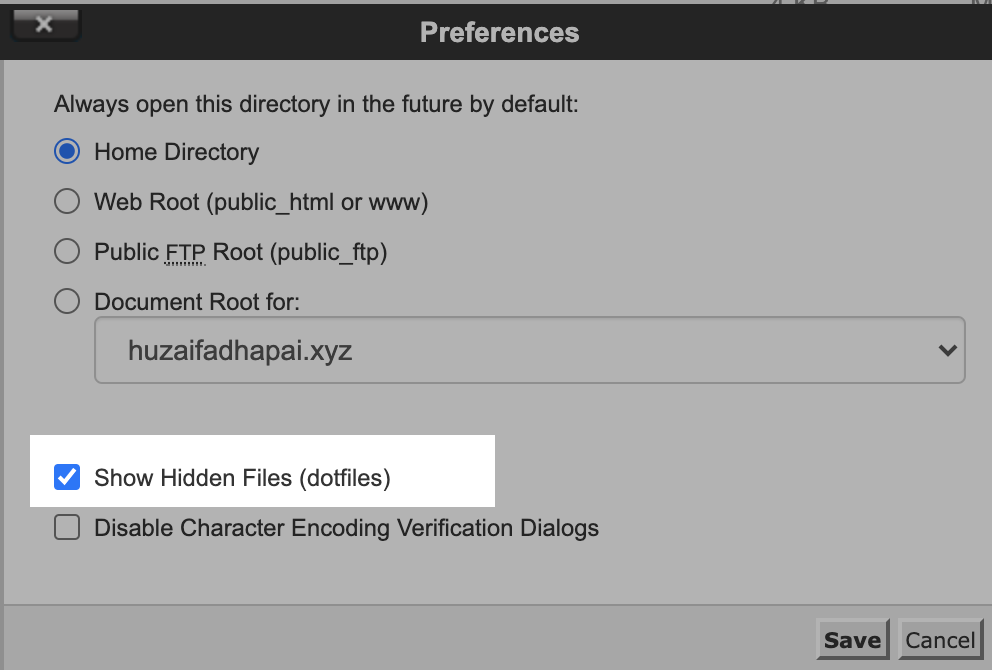The height and width of the screenshot is (670, 992).
Task: Click the Home Directory label text
Action: pyautogui.click(x=176, y=151)
